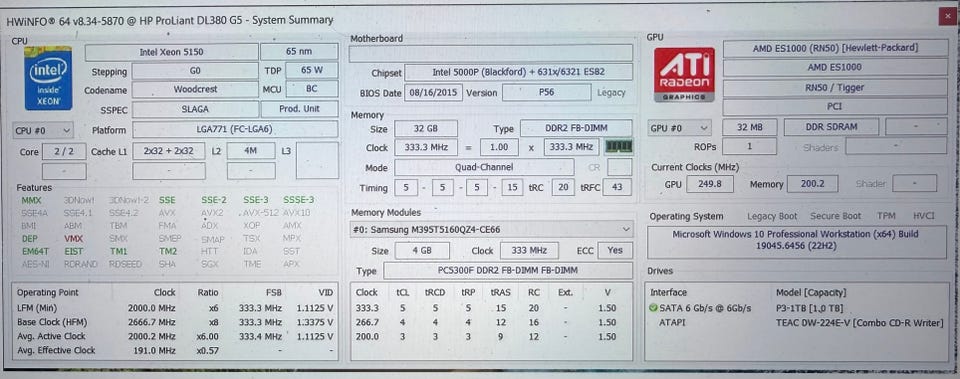Click the Intel Xeon logo

click(x=48, y=78)
